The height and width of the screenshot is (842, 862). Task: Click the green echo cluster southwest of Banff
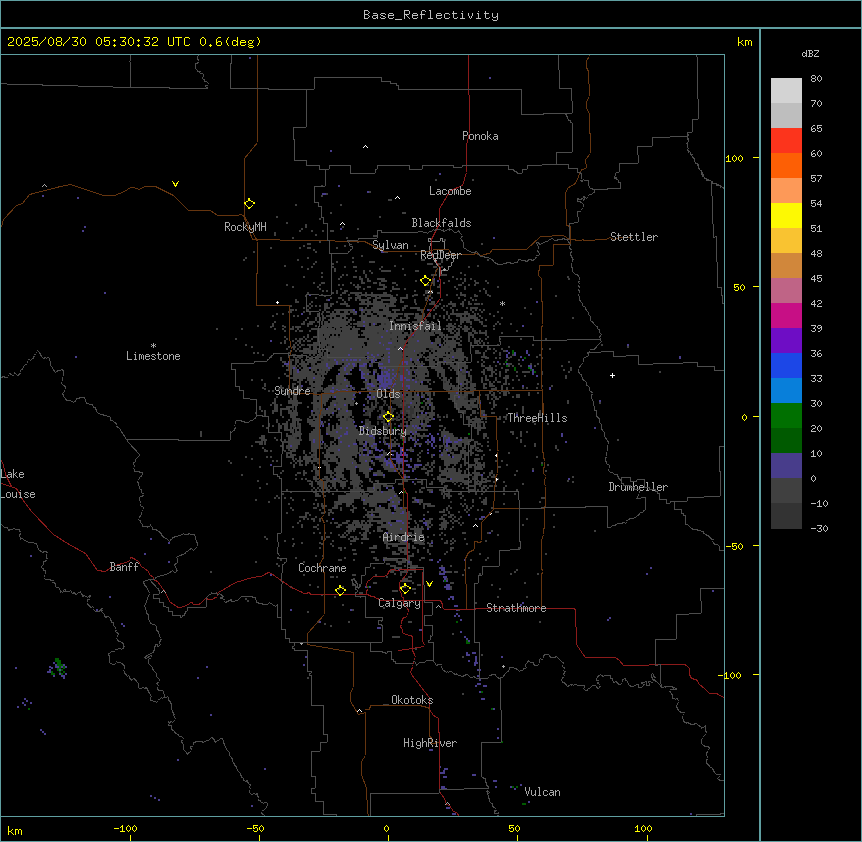pyautogui.click(x=58, y=667)
